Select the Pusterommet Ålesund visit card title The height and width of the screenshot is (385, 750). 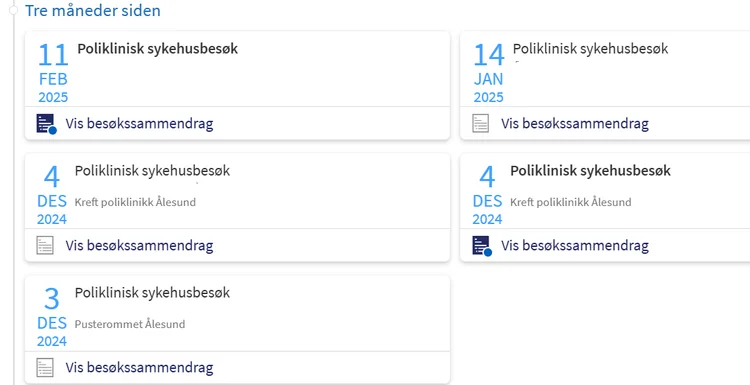[x=152, y=293]
